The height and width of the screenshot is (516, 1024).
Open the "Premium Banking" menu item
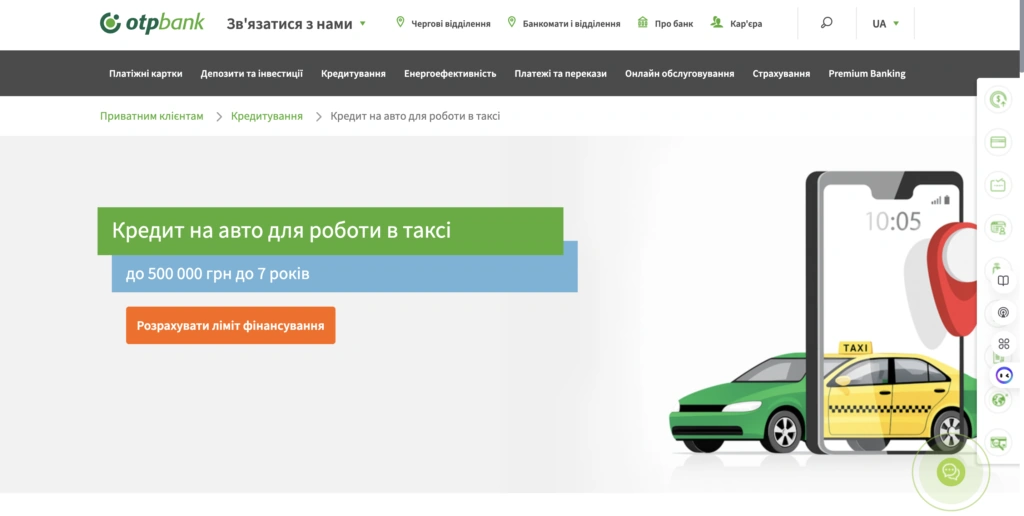pos(866,73)
